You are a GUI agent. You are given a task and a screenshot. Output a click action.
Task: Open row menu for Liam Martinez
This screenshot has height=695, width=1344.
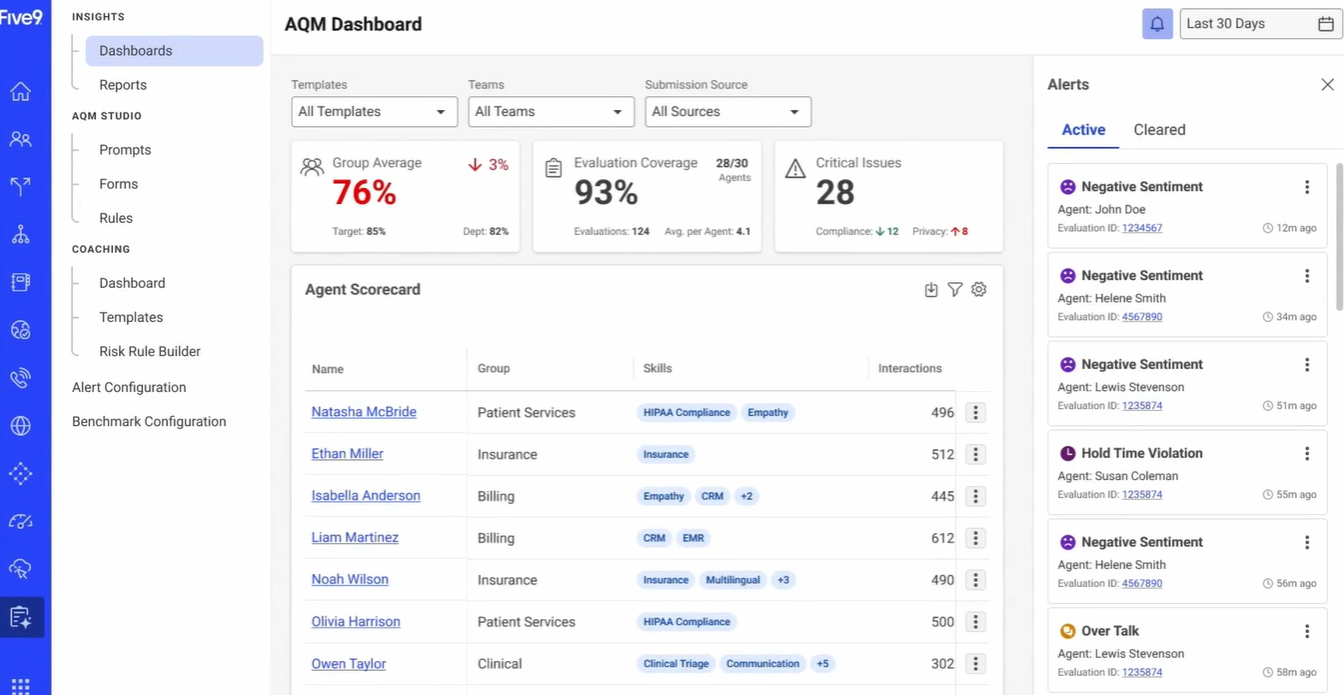coord(976,538)
